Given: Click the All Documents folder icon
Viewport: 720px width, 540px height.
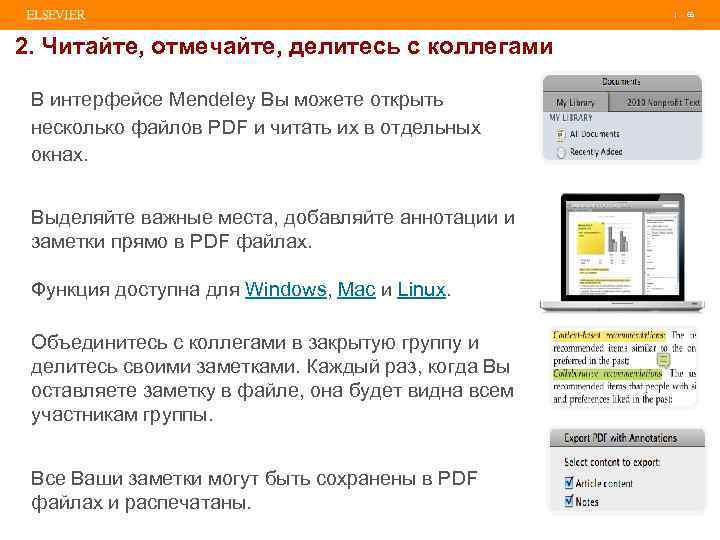Looking at the screenshot, I should (x=560, y=135).
